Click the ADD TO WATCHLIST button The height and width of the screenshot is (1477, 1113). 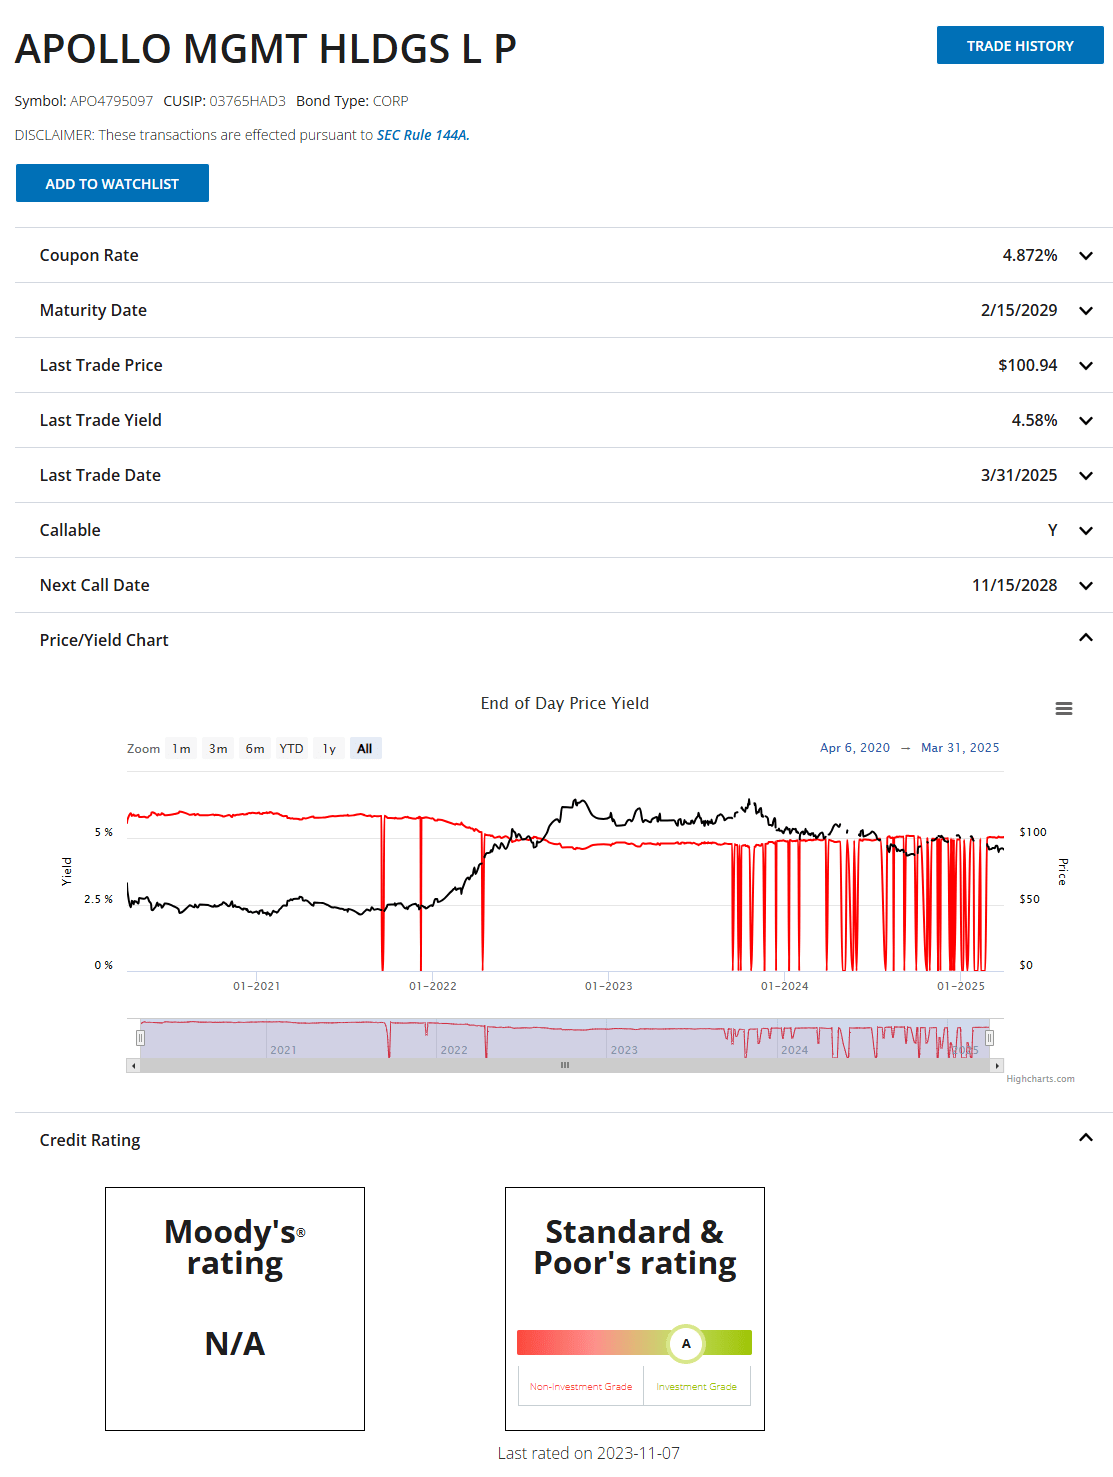[112, 183]
